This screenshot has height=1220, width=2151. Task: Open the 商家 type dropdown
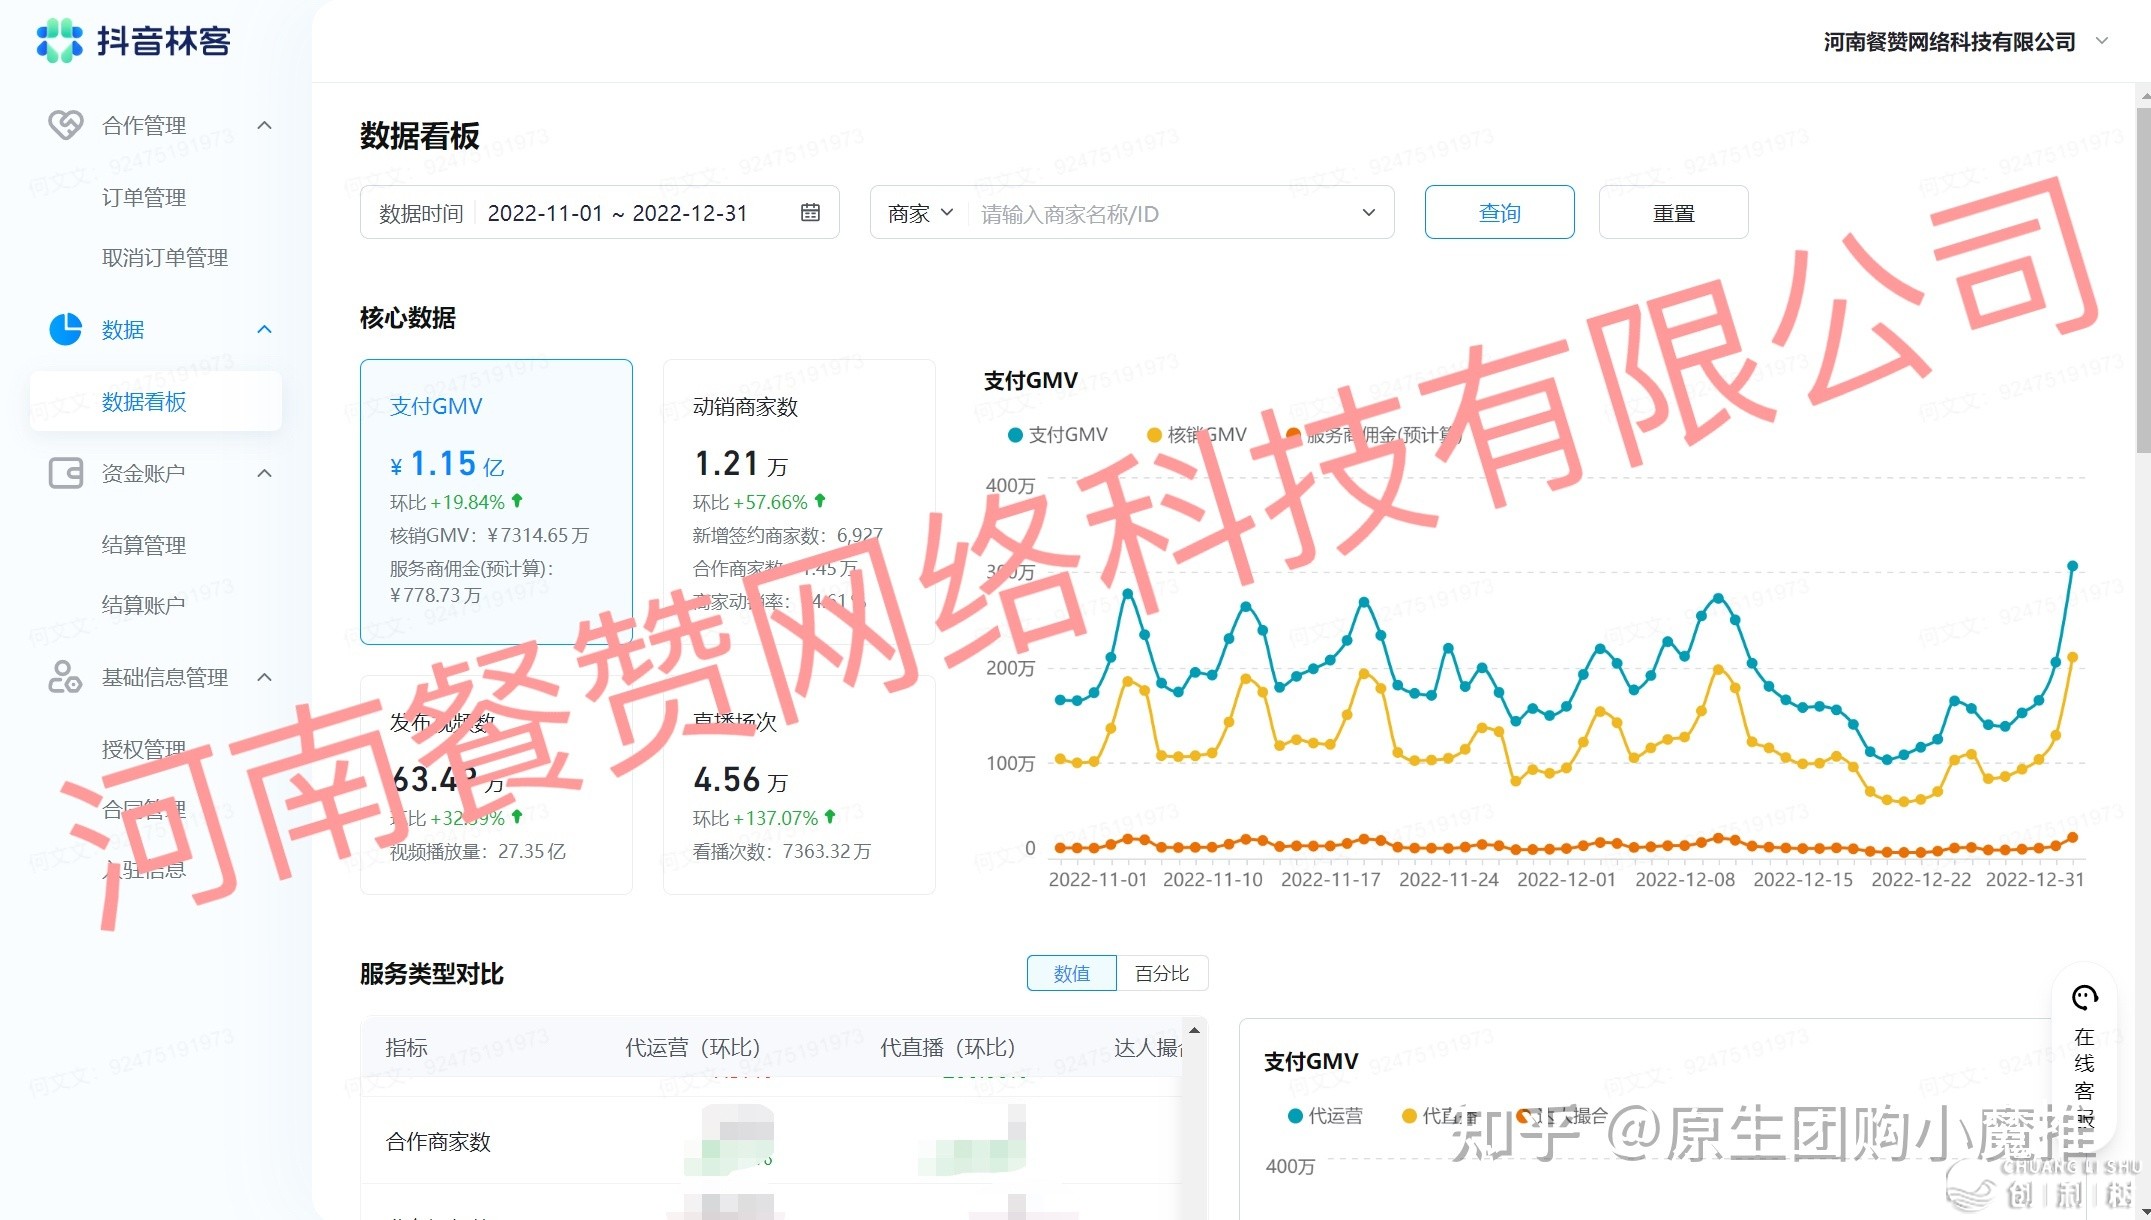pyautogui.click(x=920, y=213)
